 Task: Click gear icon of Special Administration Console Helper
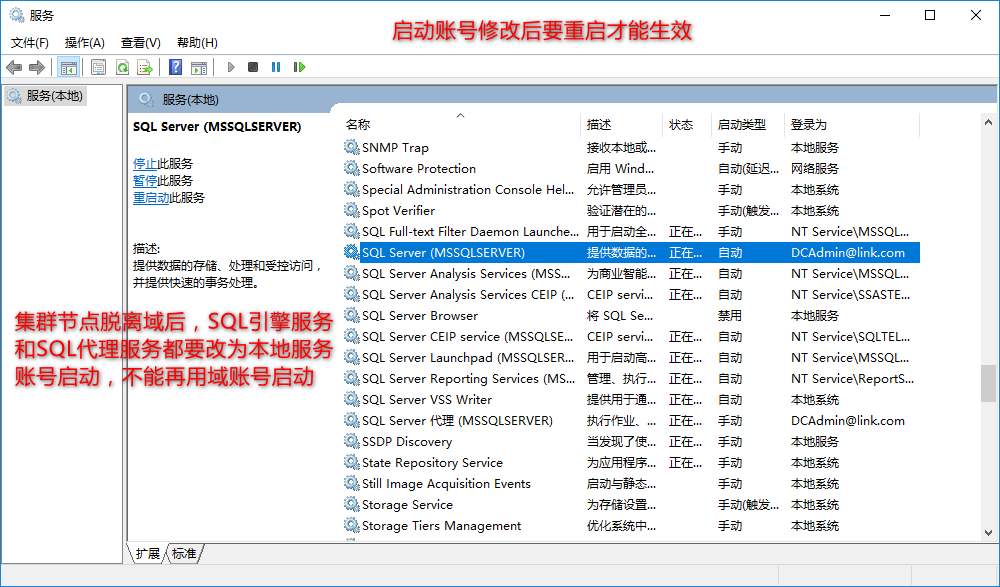pyautogui.click(x=351, y=189)
